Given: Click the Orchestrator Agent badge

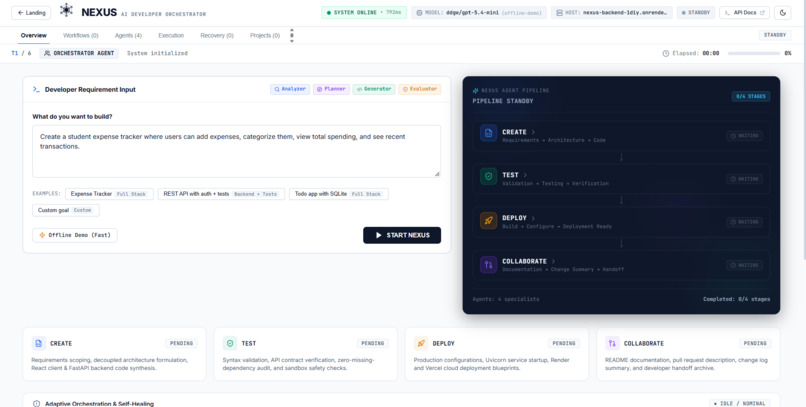Looking at the screenshot, I should click(x=79, y=53).
